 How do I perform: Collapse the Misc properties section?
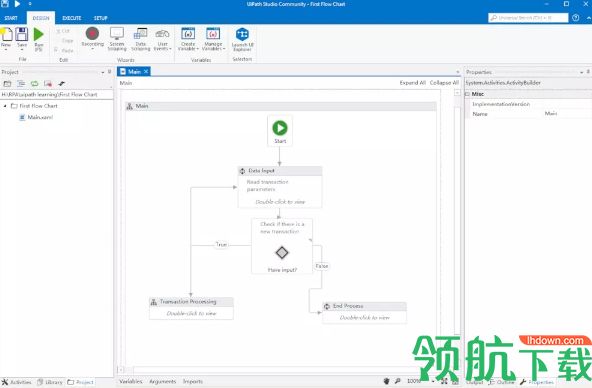467,94
